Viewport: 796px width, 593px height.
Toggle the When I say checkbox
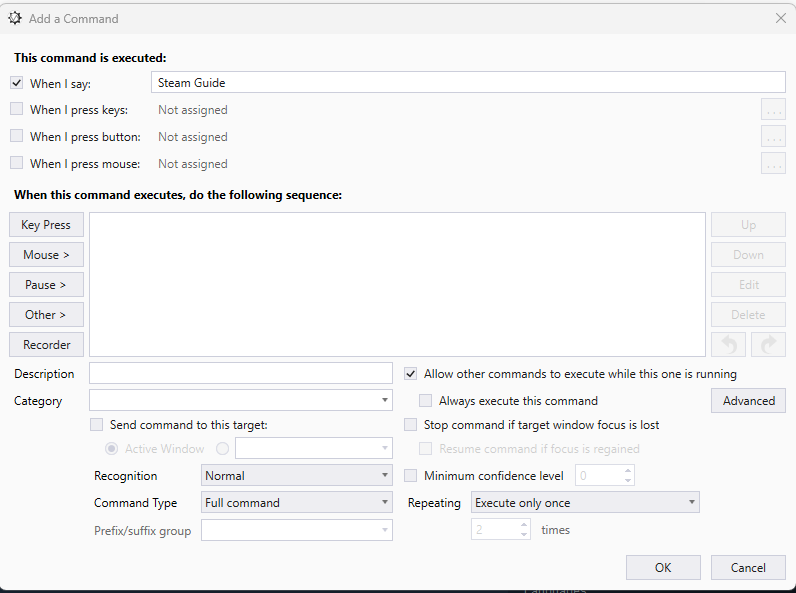point(17,83)
